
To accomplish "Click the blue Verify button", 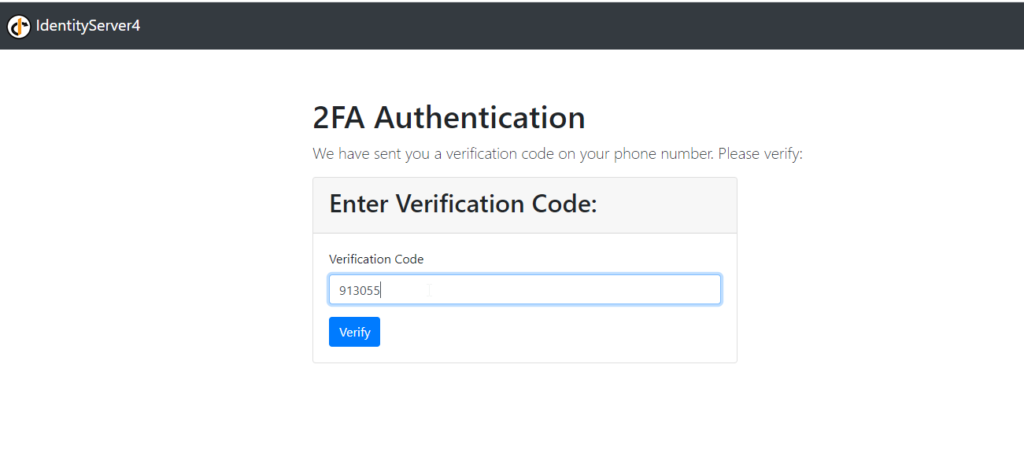I will coord(354,332).
